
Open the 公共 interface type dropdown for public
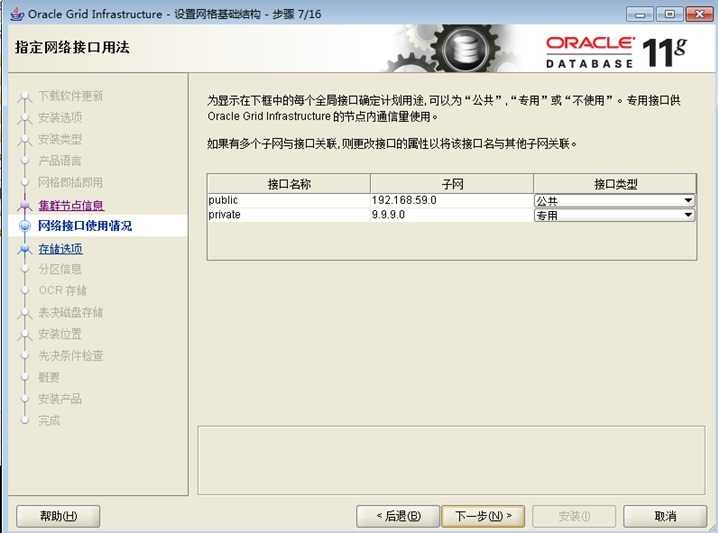[615, 201]
